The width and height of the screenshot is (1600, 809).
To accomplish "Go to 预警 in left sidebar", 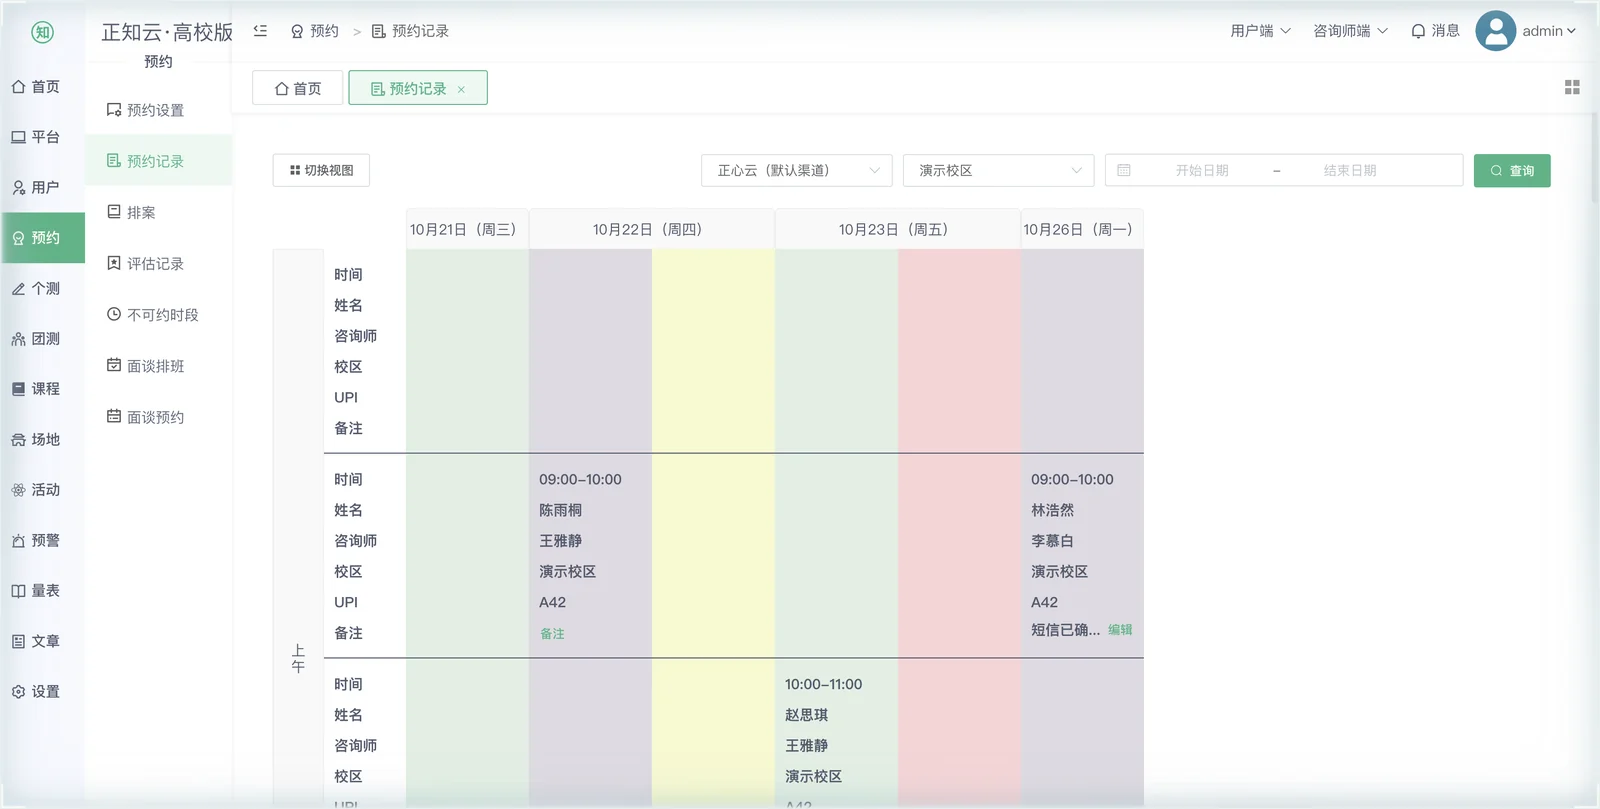I will (x=36, y=540).
